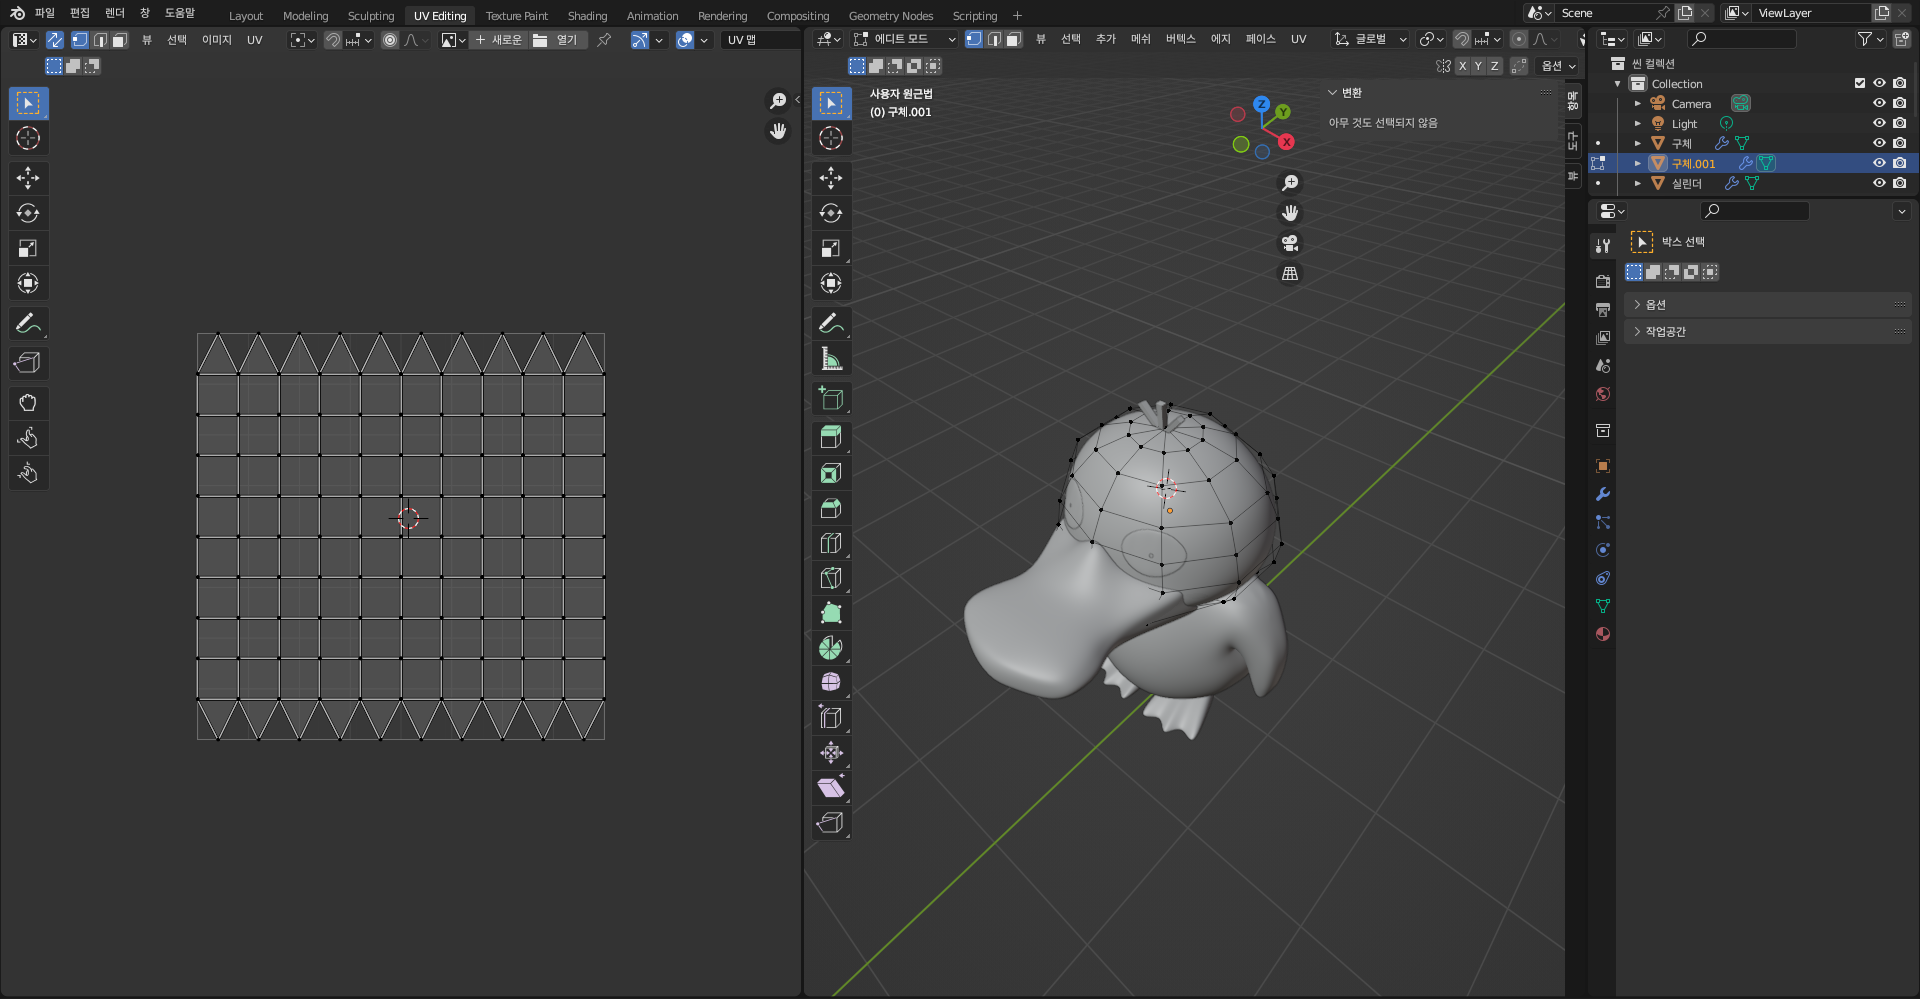The image size is (1920, 999).
Task: Select the Knife tool
Action: tap(831, 578)
